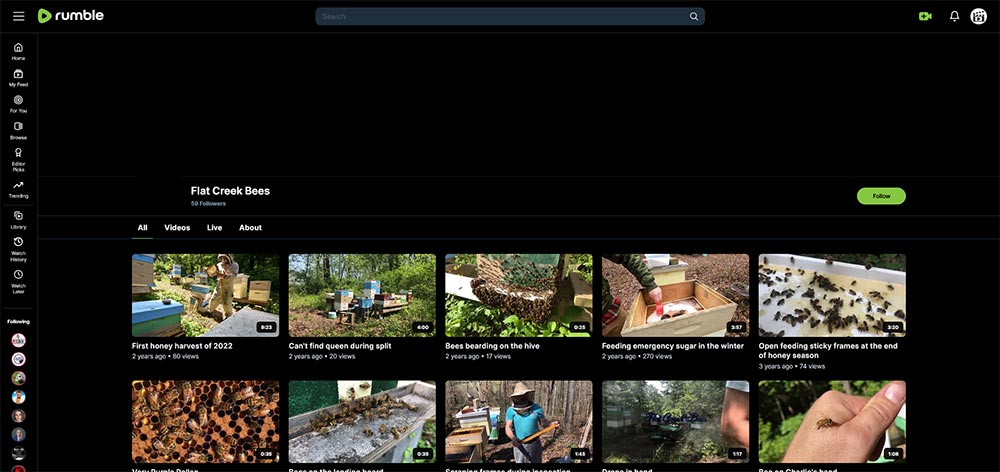1000x472 pixels.
Task: Click the second followed channel avatar
Action: (x=18, y=359)
